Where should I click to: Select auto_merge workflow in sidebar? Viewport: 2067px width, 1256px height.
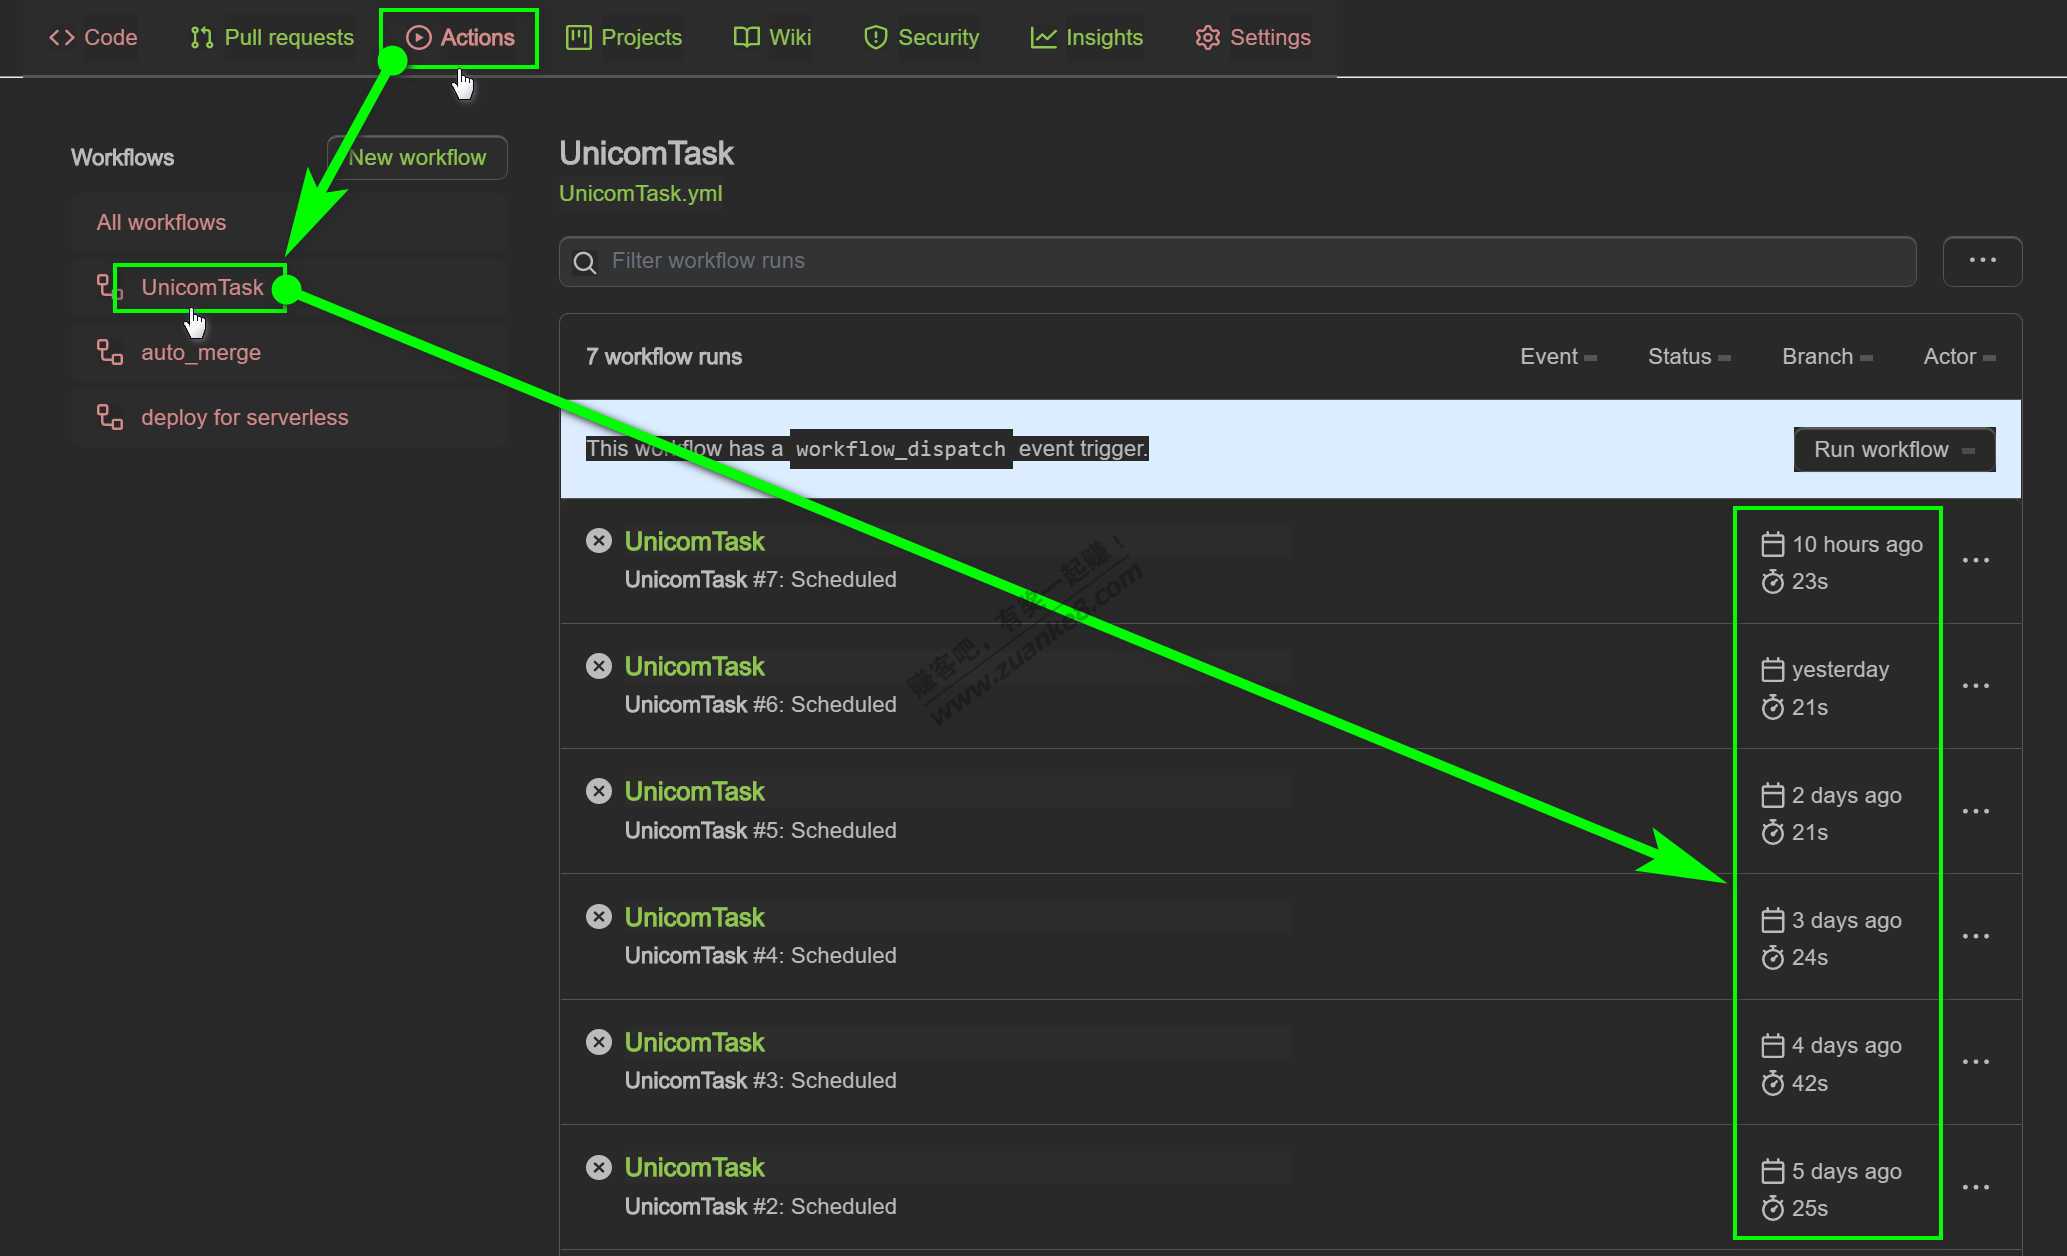(x=290, y=352)
